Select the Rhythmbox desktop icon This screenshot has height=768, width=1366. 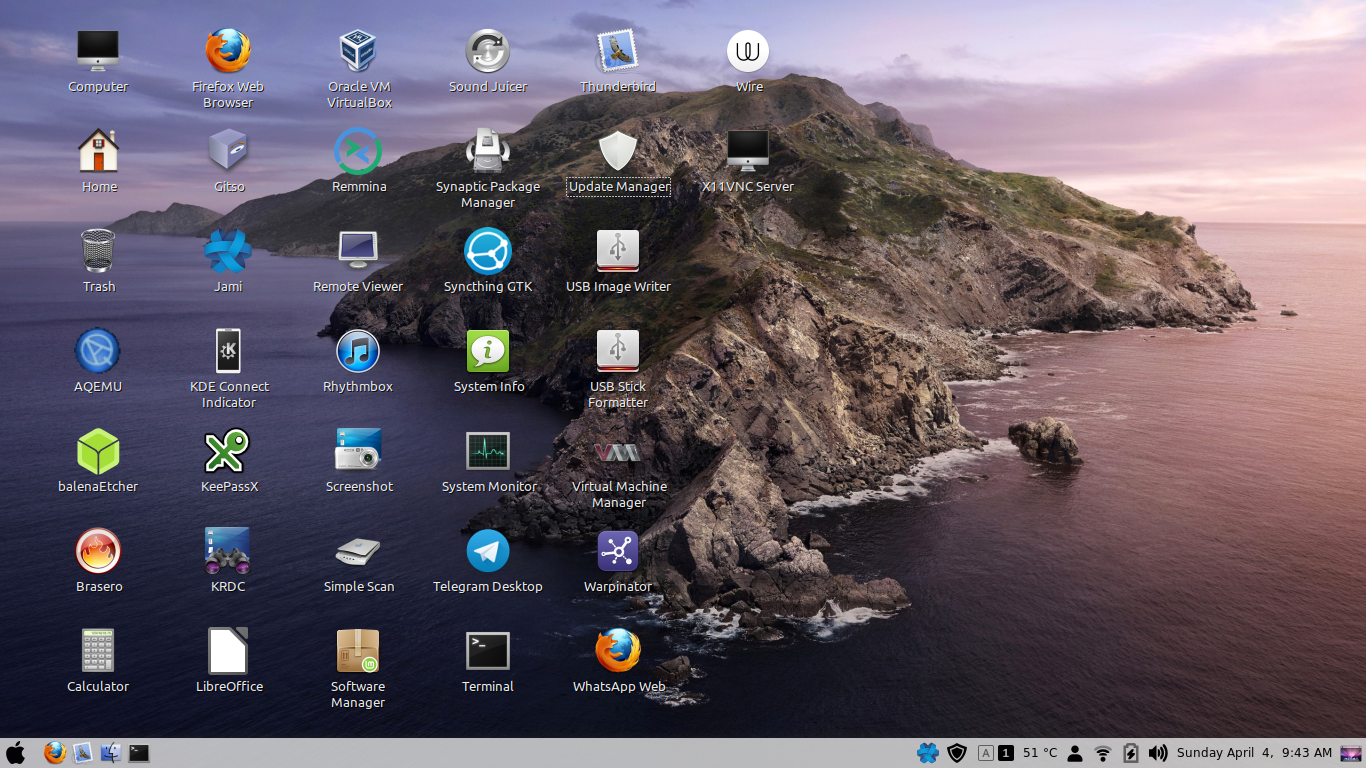pos(358,352)
